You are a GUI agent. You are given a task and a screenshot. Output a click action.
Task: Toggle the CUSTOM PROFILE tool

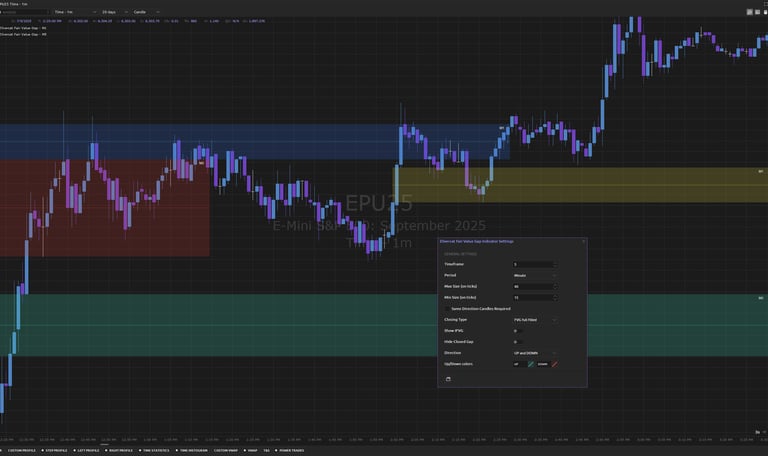click(x=20, y=451)
